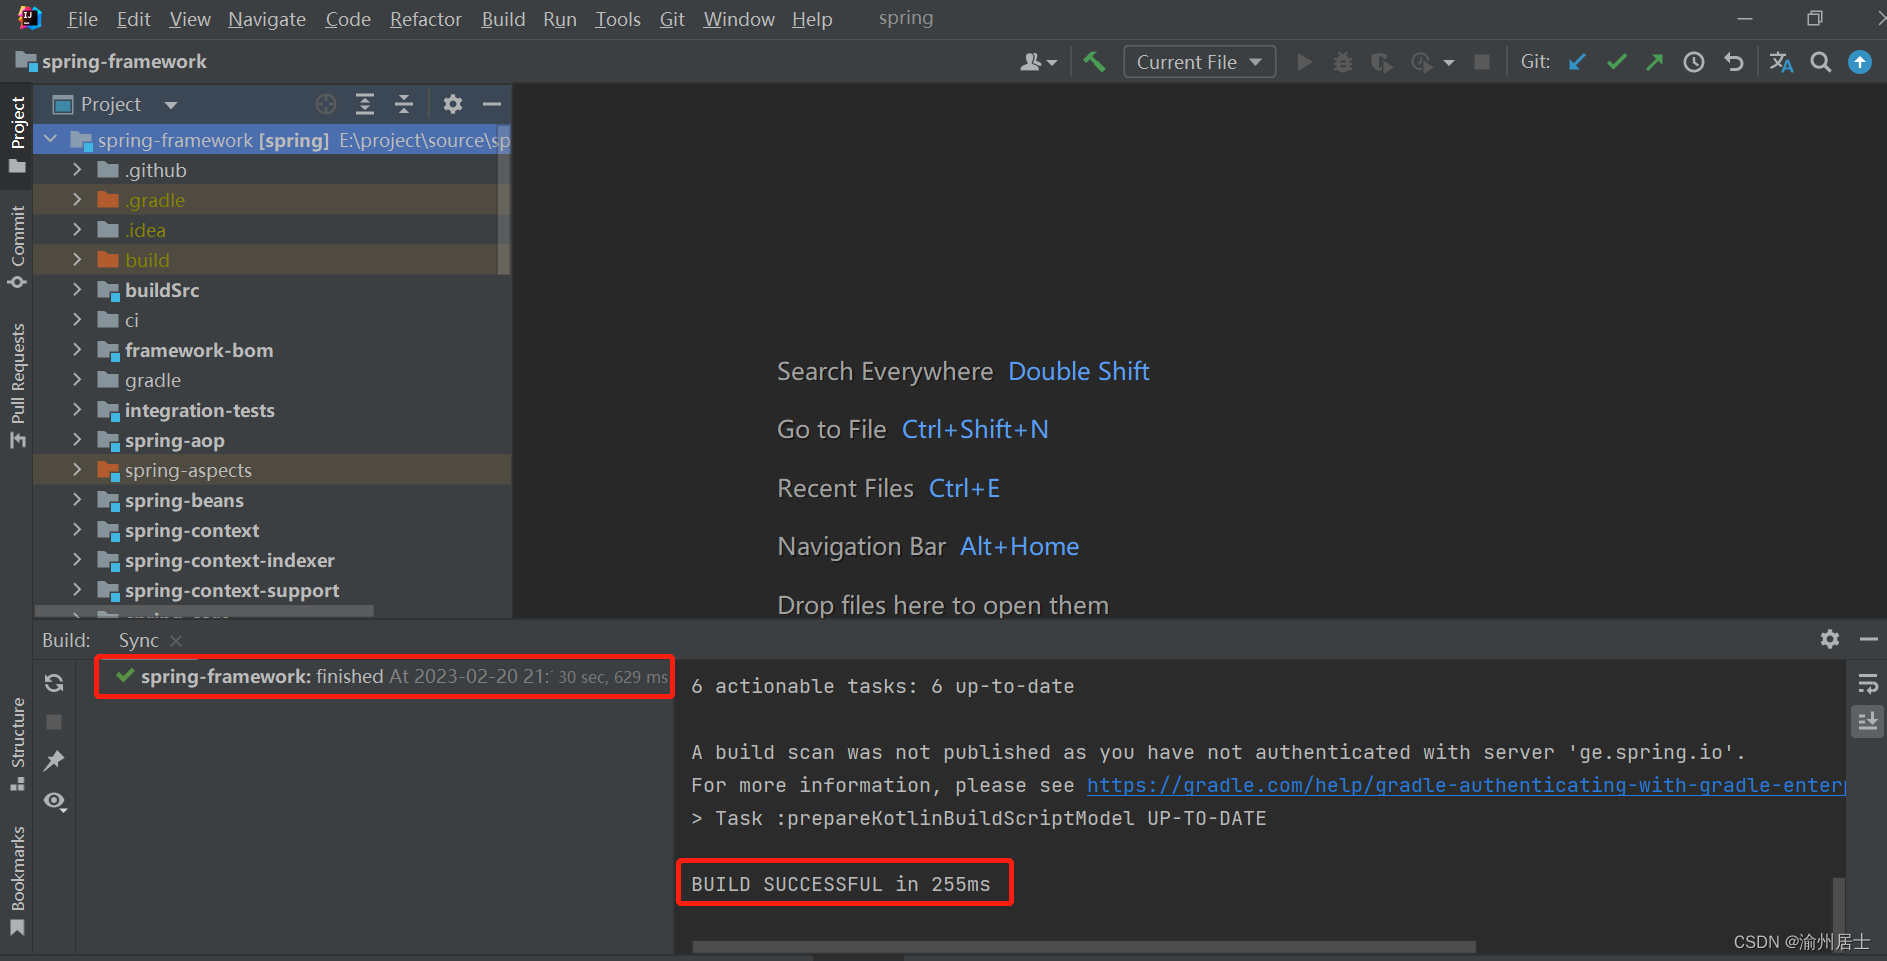Click the stop icon in Build panel
Image resolution: width=1887 pixels, height=961 pixels.
coord(54,721)
